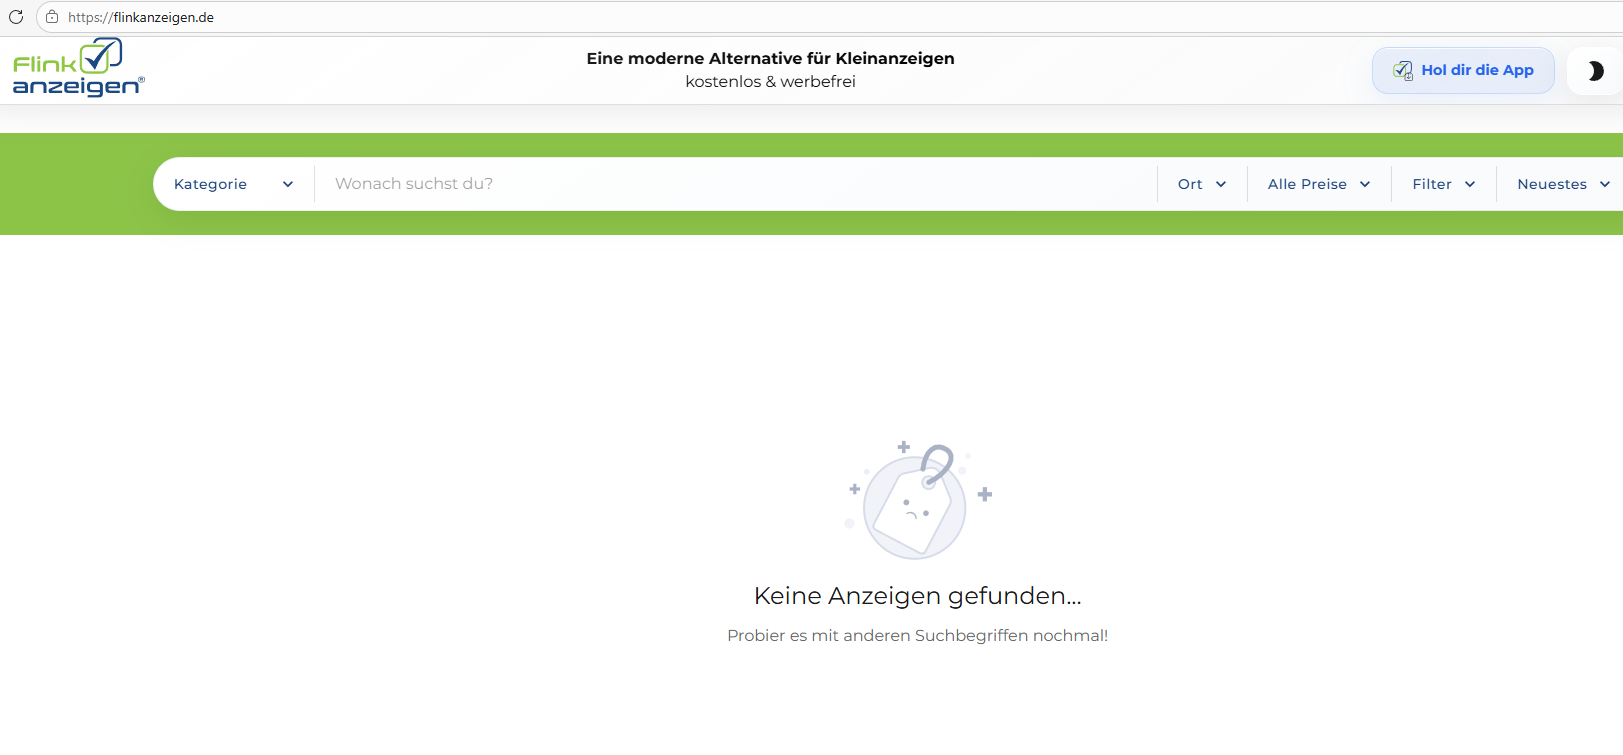Reload the page with the browser refresh icon
1623x755 pixels.
coord(16,17)
